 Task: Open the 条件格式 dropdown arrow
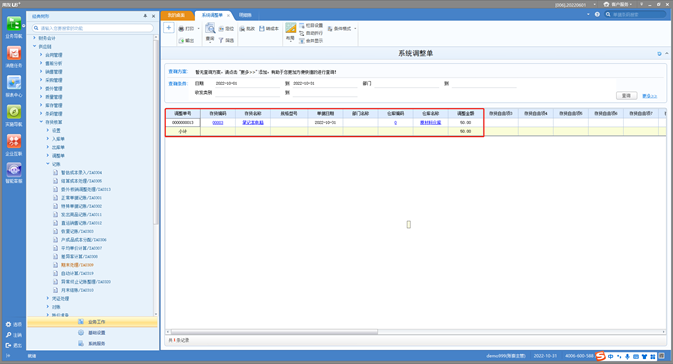(x=355, y=29)
